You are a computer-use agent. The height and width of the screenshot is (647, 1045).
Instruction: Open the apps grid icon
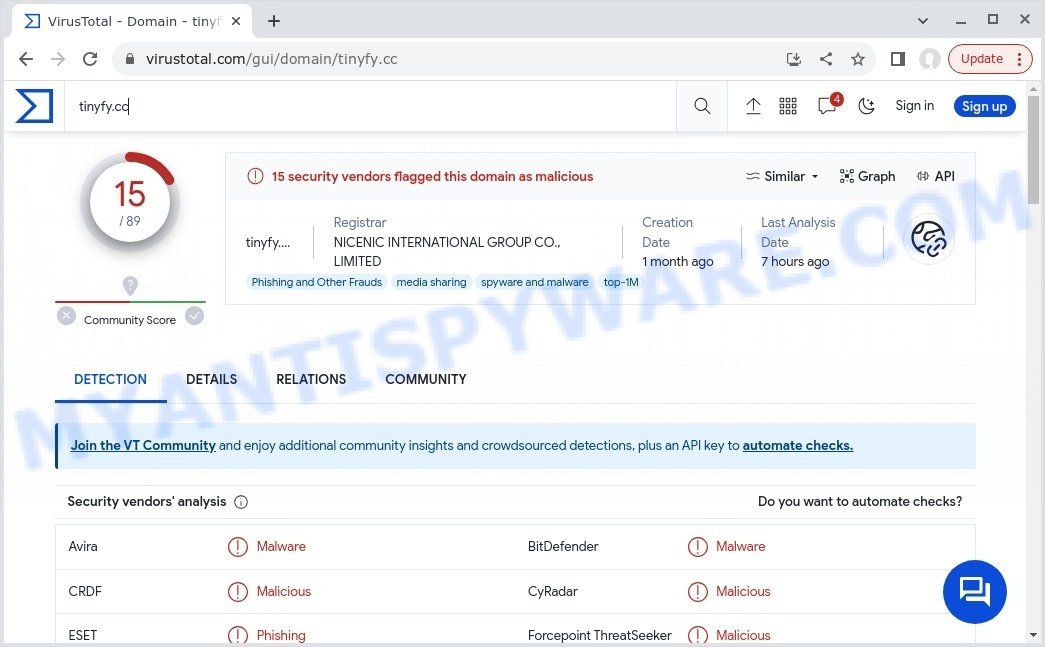click(x=788, y=106)
